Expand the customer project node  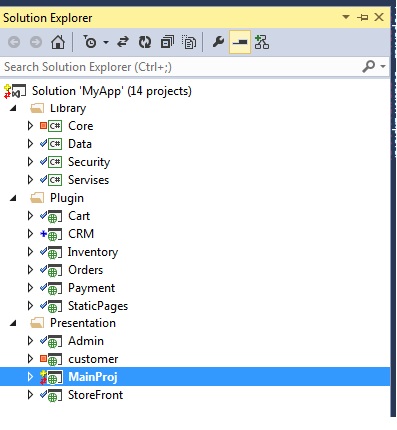pos(30,359)
